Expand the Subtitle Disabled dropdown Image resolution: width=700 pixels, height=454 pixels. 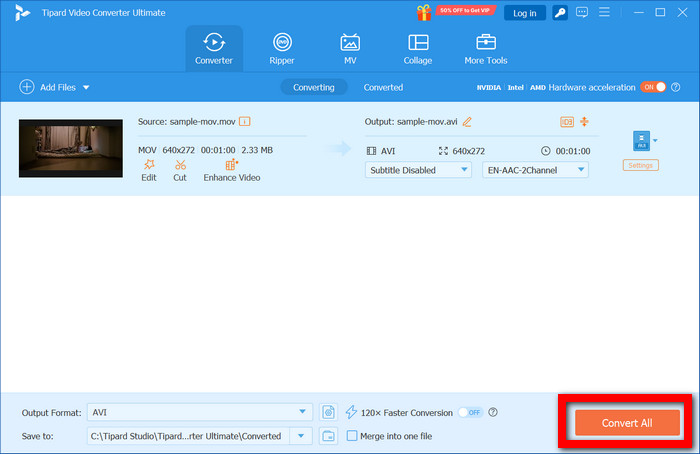point(418,170)
